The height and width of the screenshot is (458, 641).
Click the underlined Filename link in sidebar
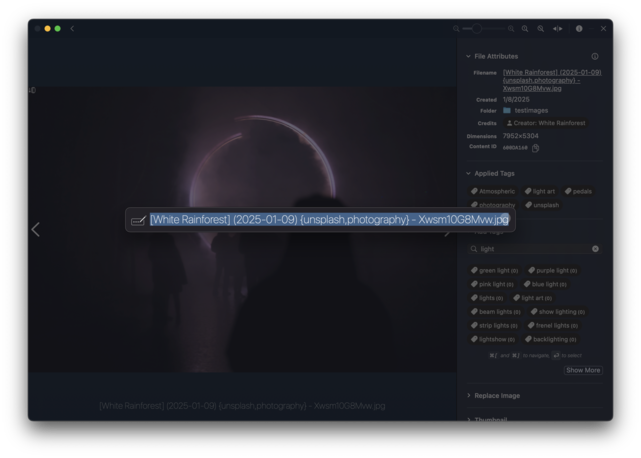coord(552,80)
